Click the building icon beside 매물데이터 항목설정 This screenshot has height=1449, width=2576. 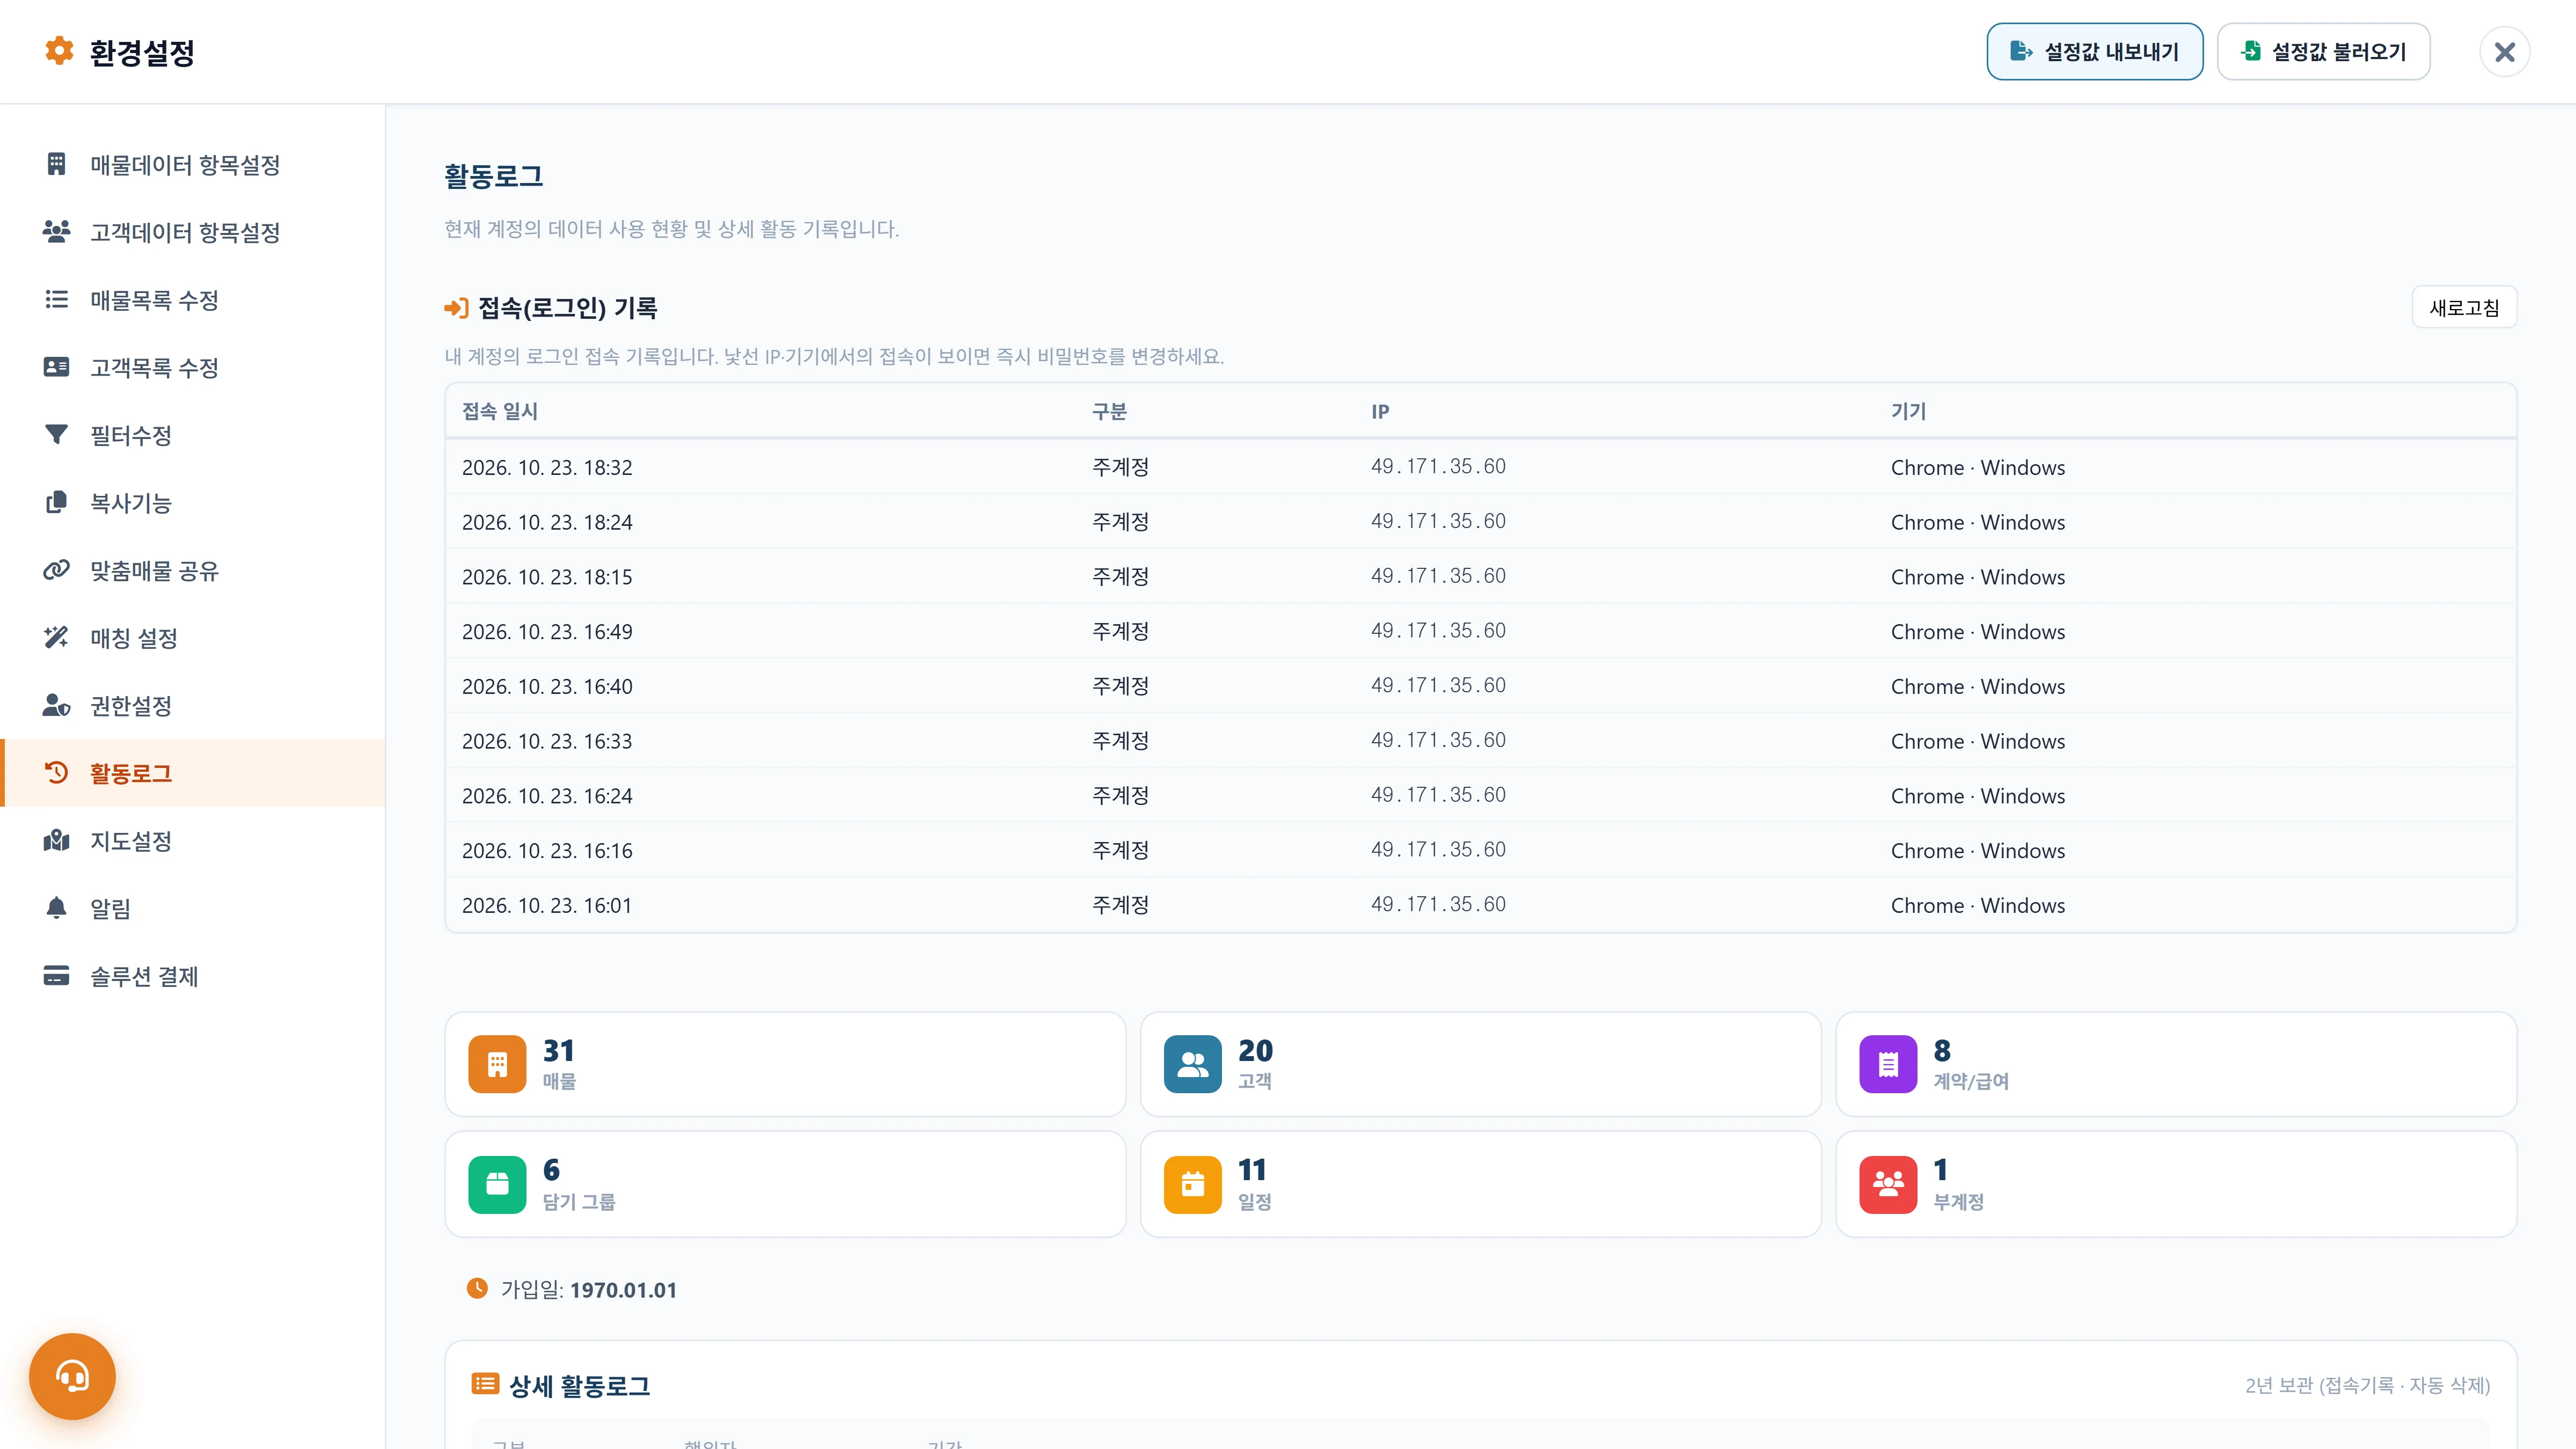coord(56,164)
